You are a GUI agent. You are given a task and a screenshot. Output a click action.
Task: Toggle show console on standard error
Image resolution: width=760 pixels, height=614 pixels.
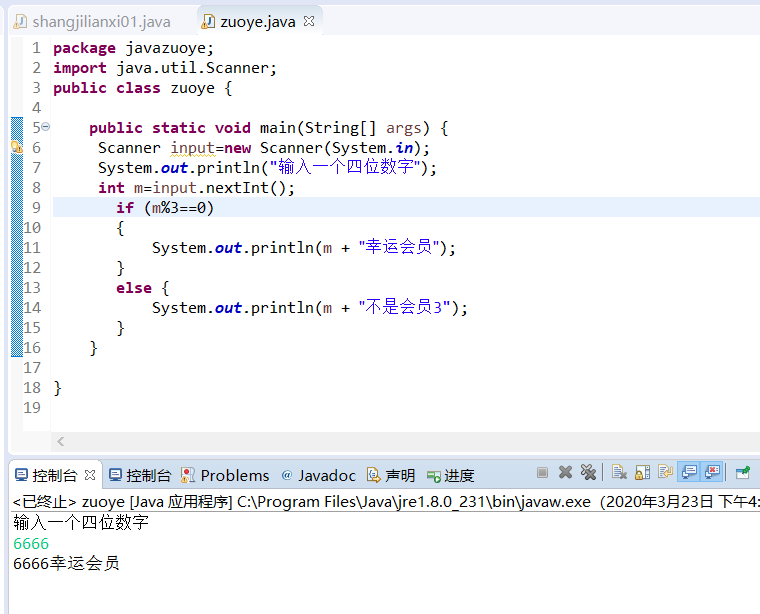point(712,472)
